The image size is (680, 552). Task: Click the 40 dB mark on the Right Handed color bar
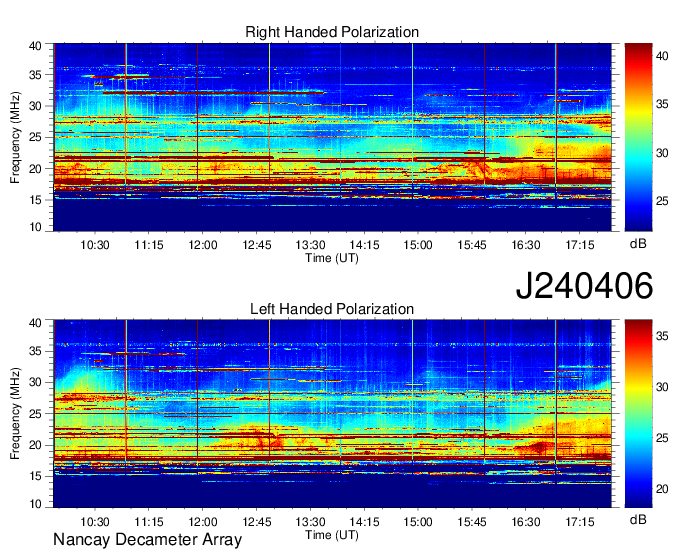click(x=662, y=56)
